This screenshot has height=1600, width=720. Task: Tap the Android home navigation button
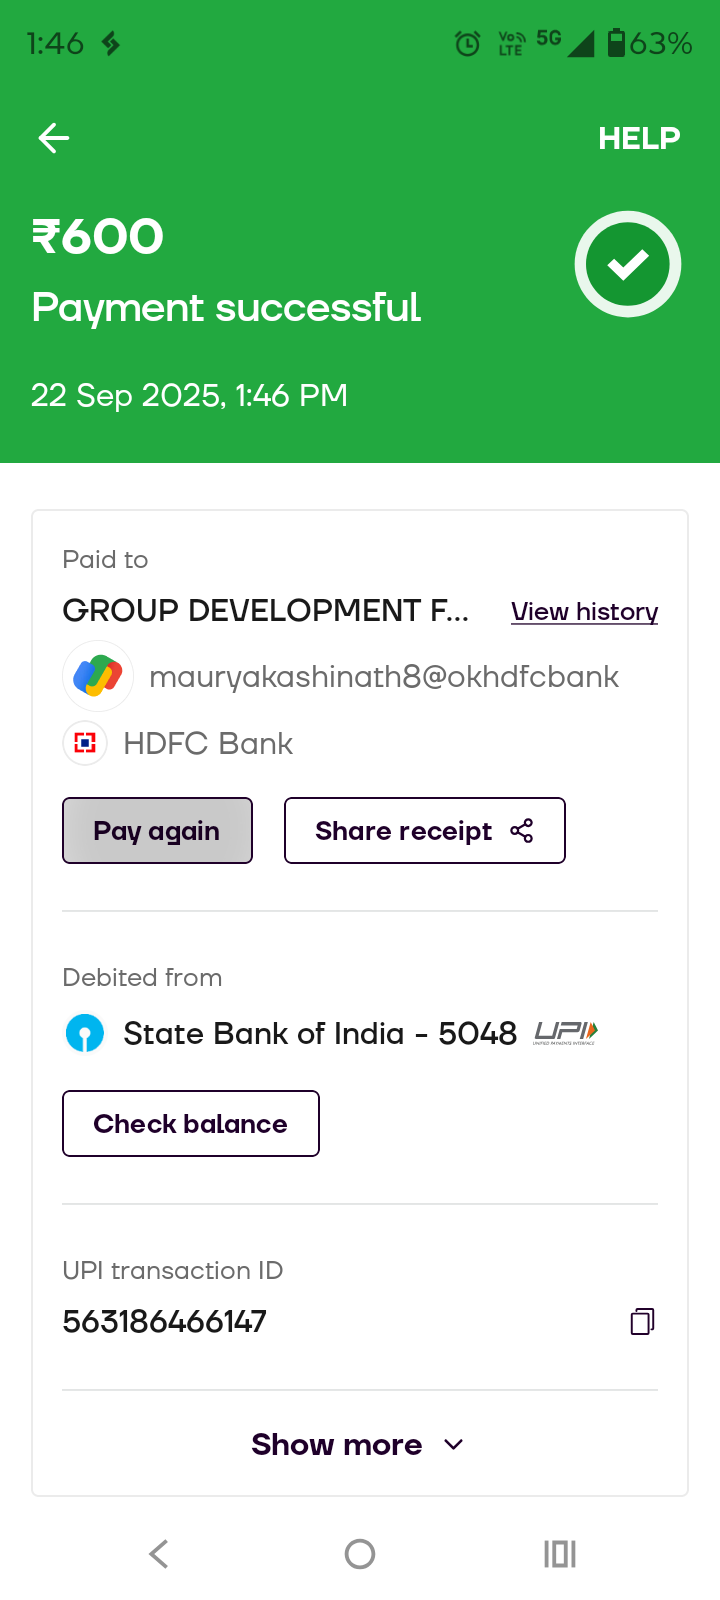360,1554
